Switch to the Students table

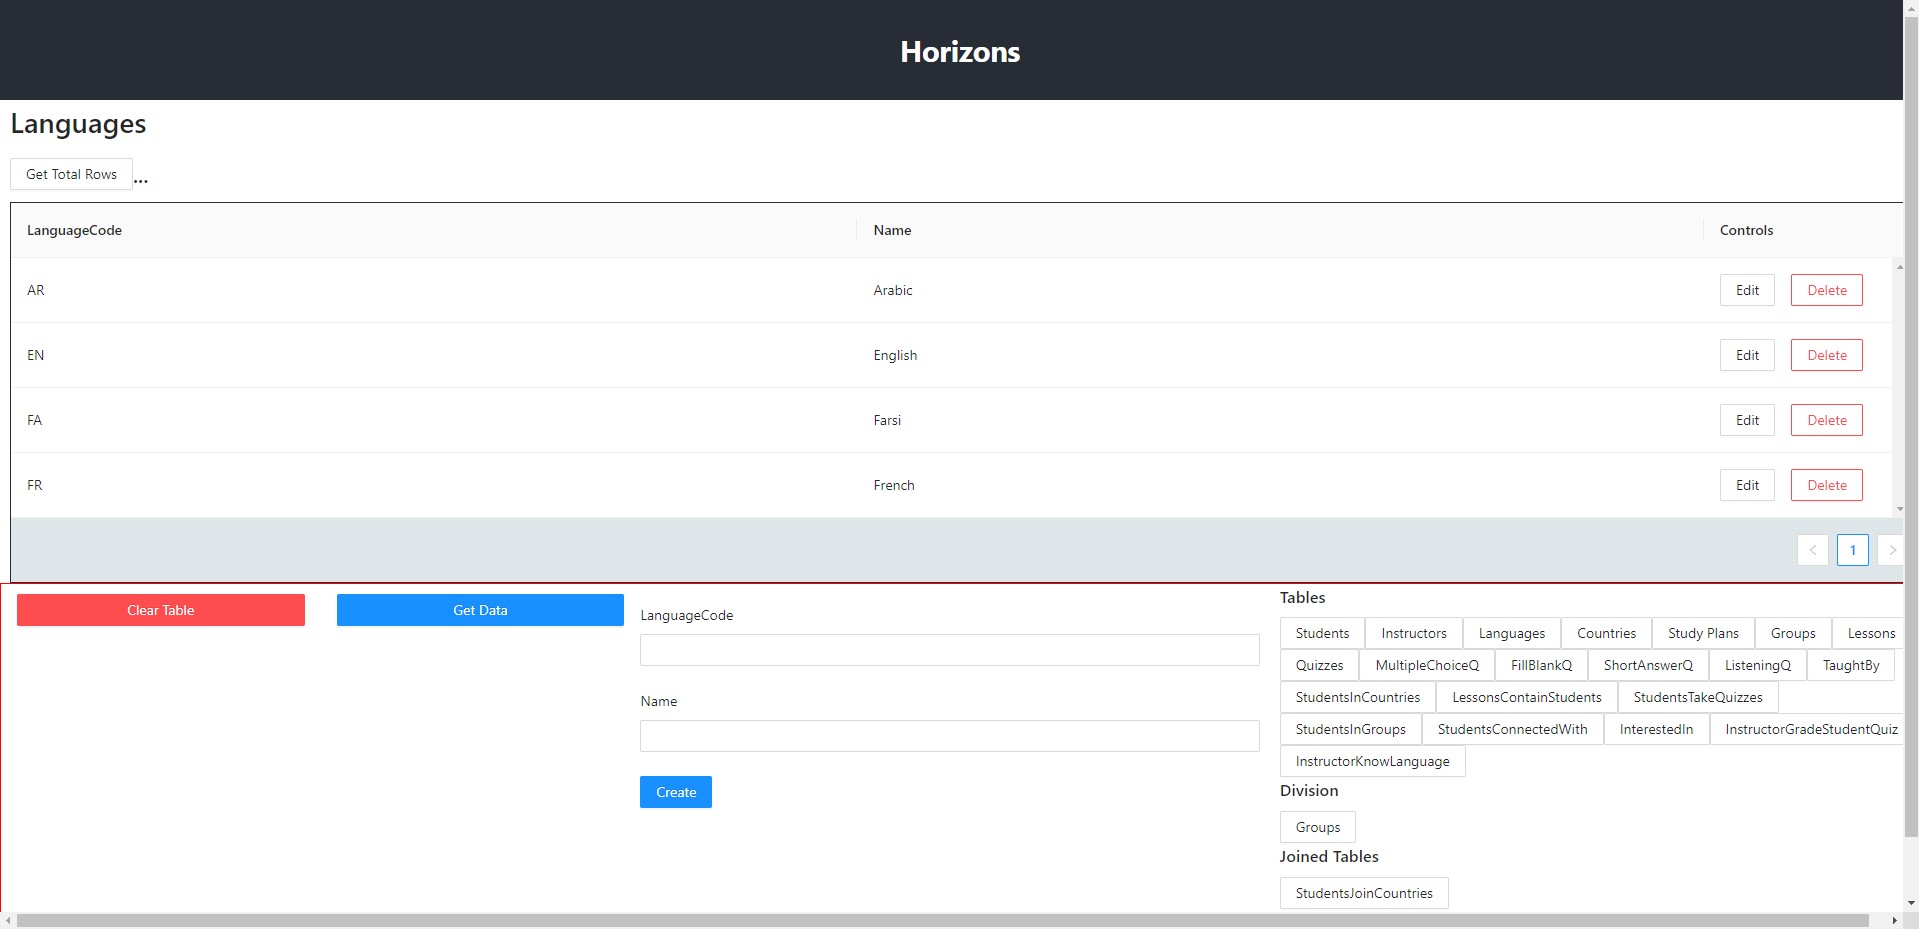(1321, 633)
